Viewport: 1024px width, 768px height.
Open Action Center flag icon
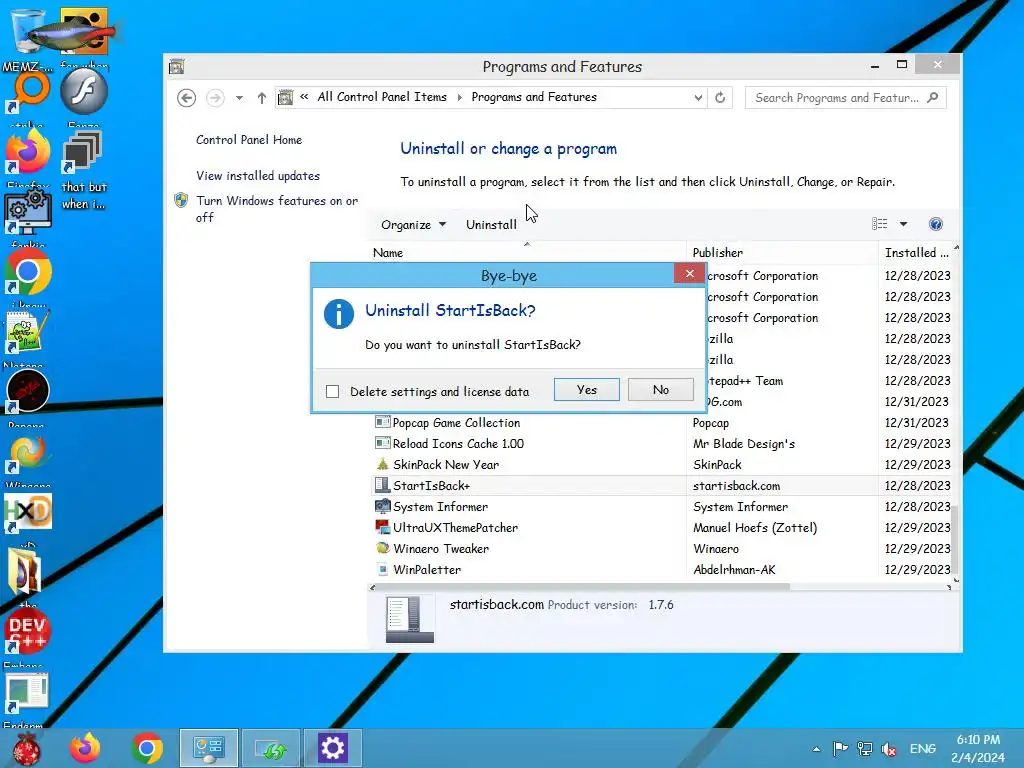(840, 749)
